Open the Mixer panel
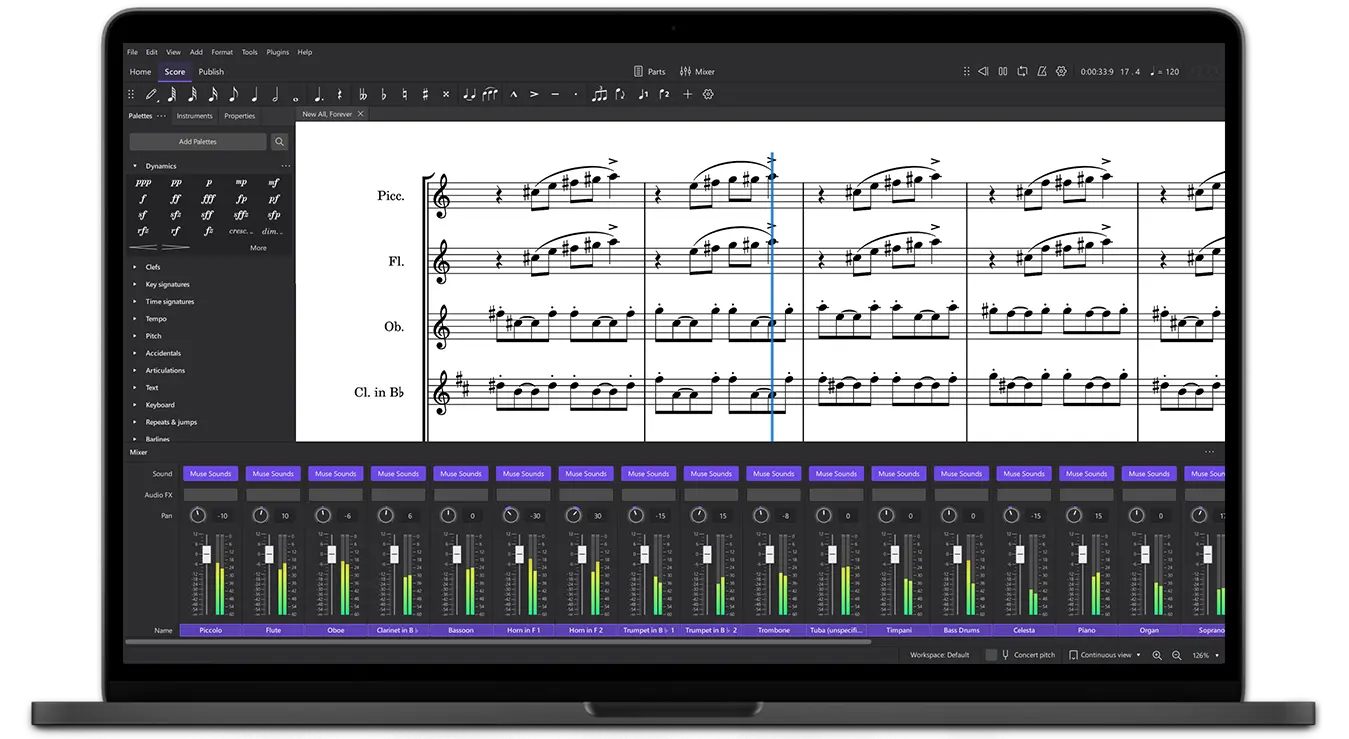The width and height of the screenshot is (1349, 739). tap(697, 71)
